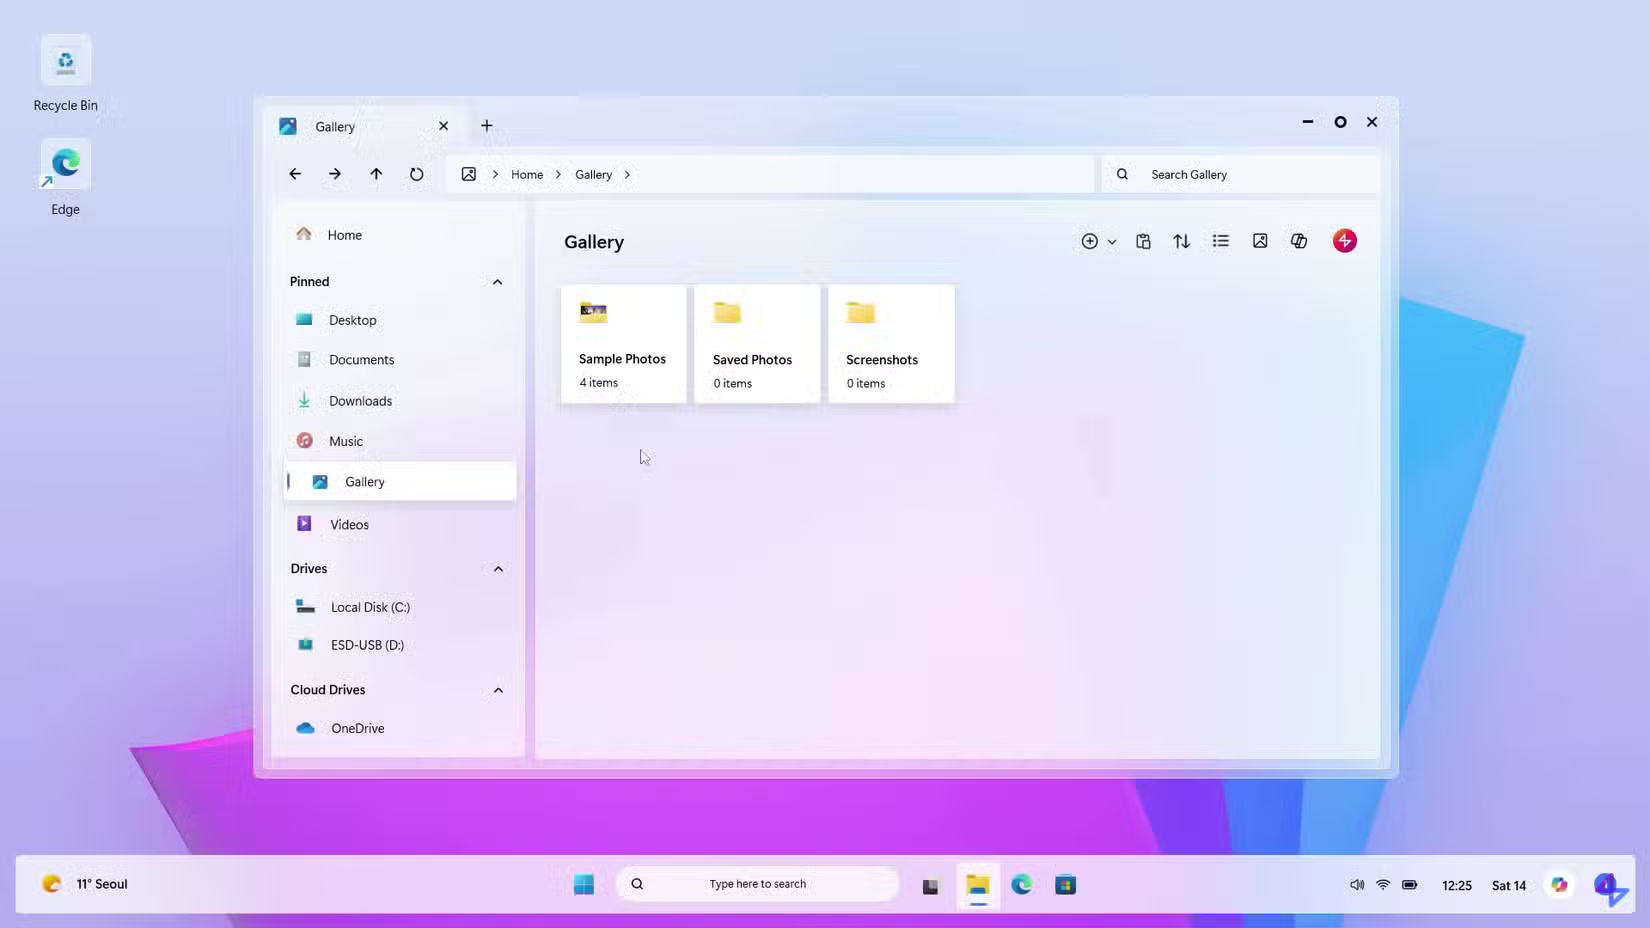The image size is (1650, 928).
Task: Switch to list view using the toolbar icon
Action: (1220, 241)
